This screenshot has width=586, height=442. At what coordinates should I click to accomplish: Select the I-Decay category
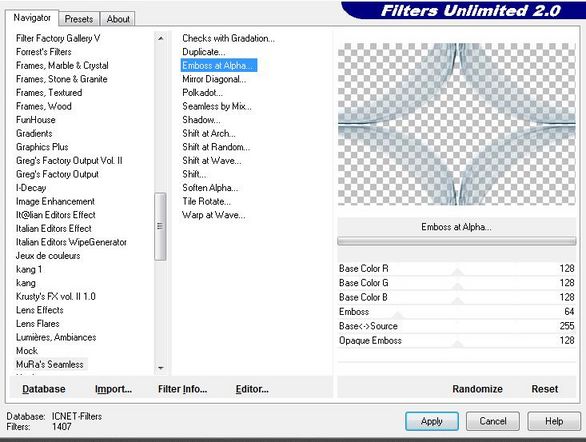coord(31,188)
